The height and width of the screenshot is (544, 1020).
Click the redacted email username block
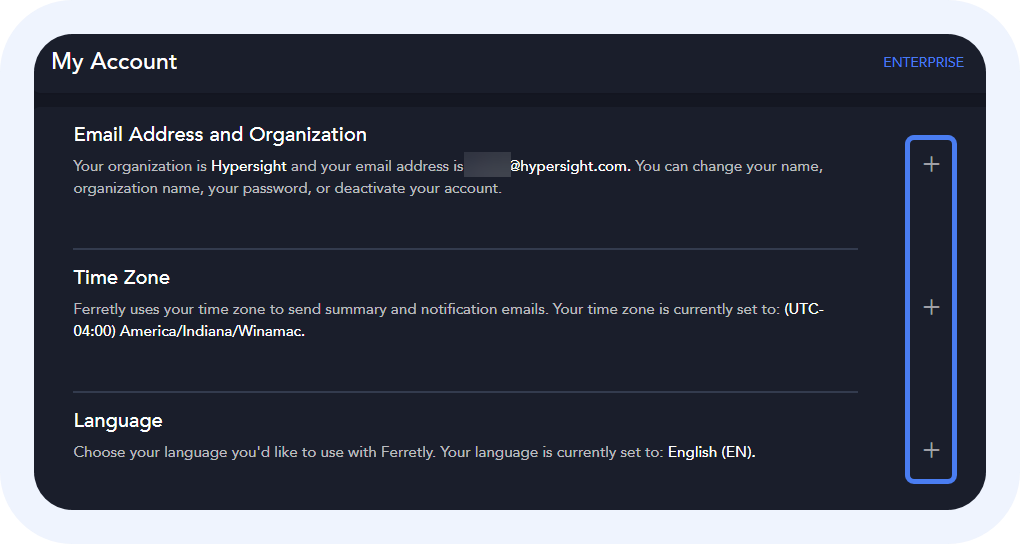(487, 166)
